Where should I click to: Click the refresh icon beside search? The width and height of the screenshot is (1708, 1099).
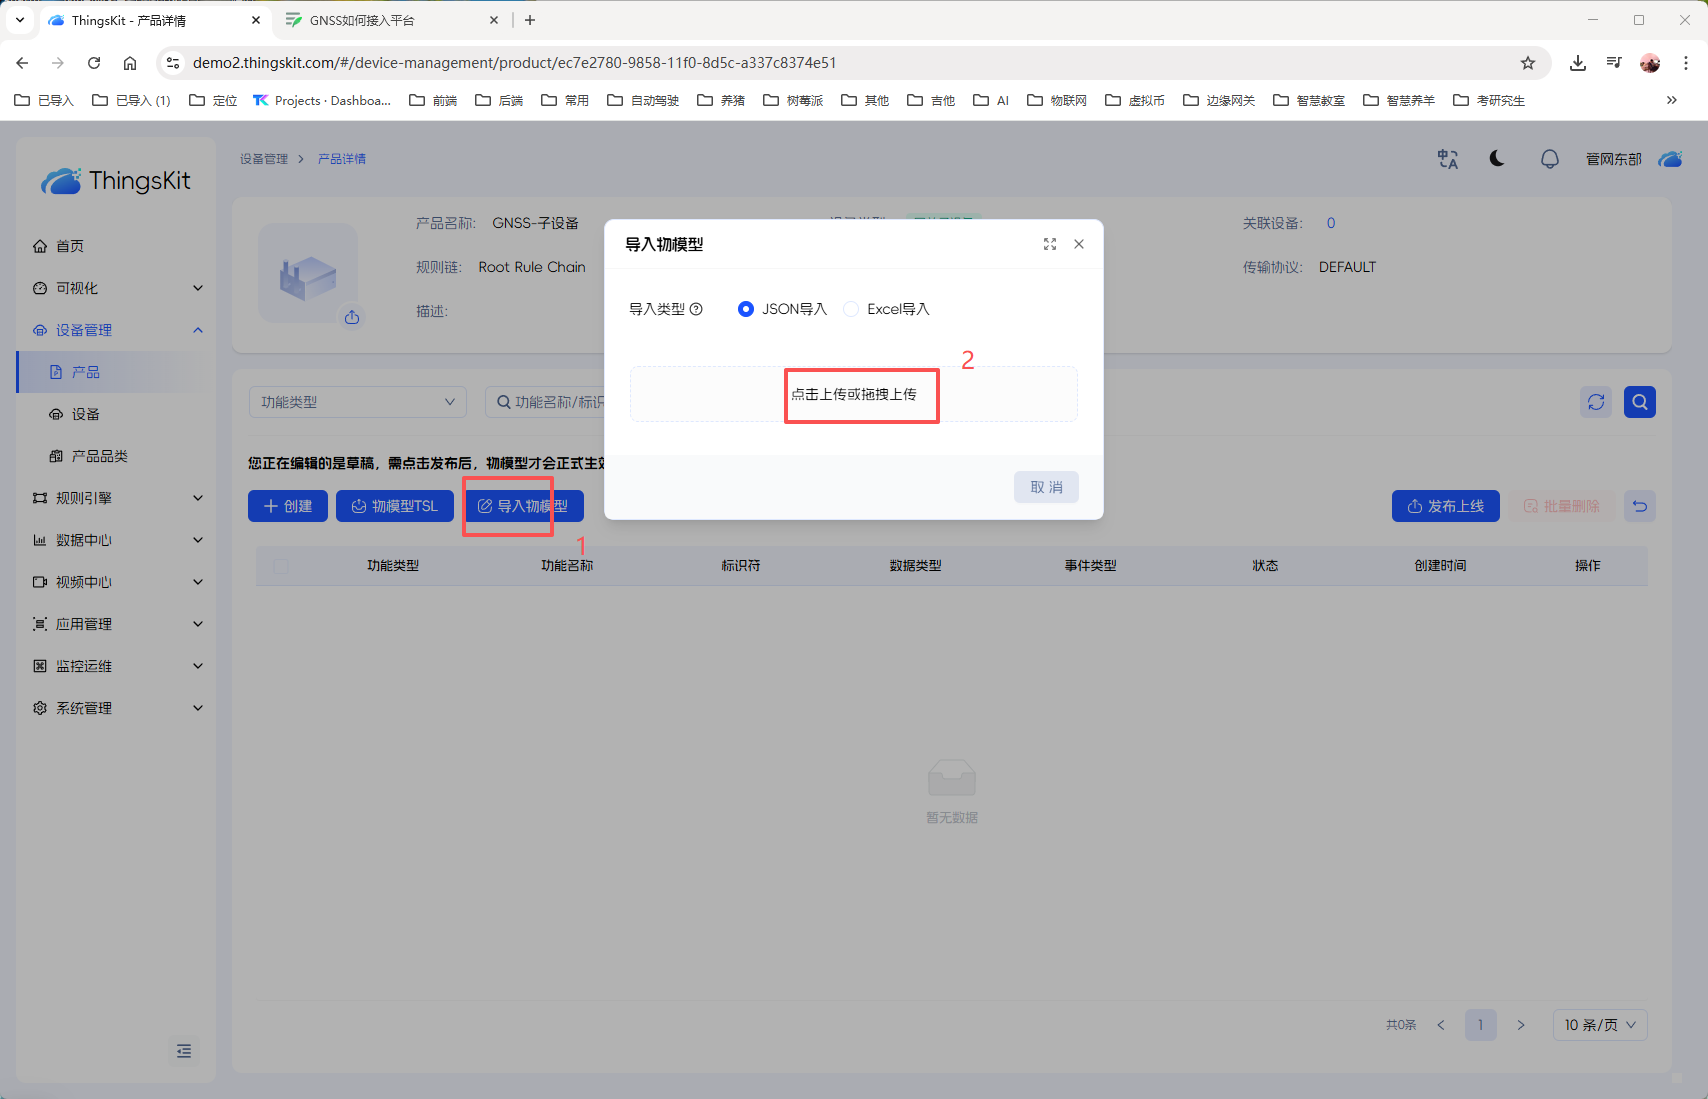(x=1596, y=402)
